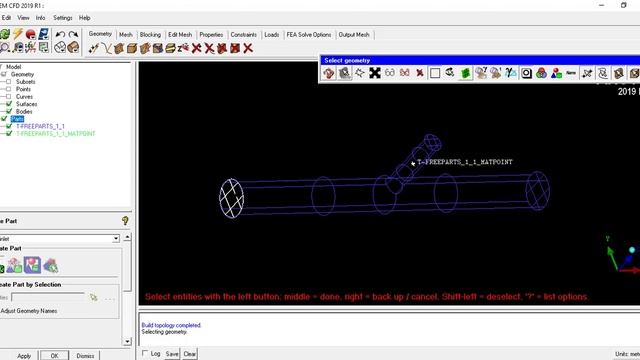Open the Blocking tab

point(150,35)
